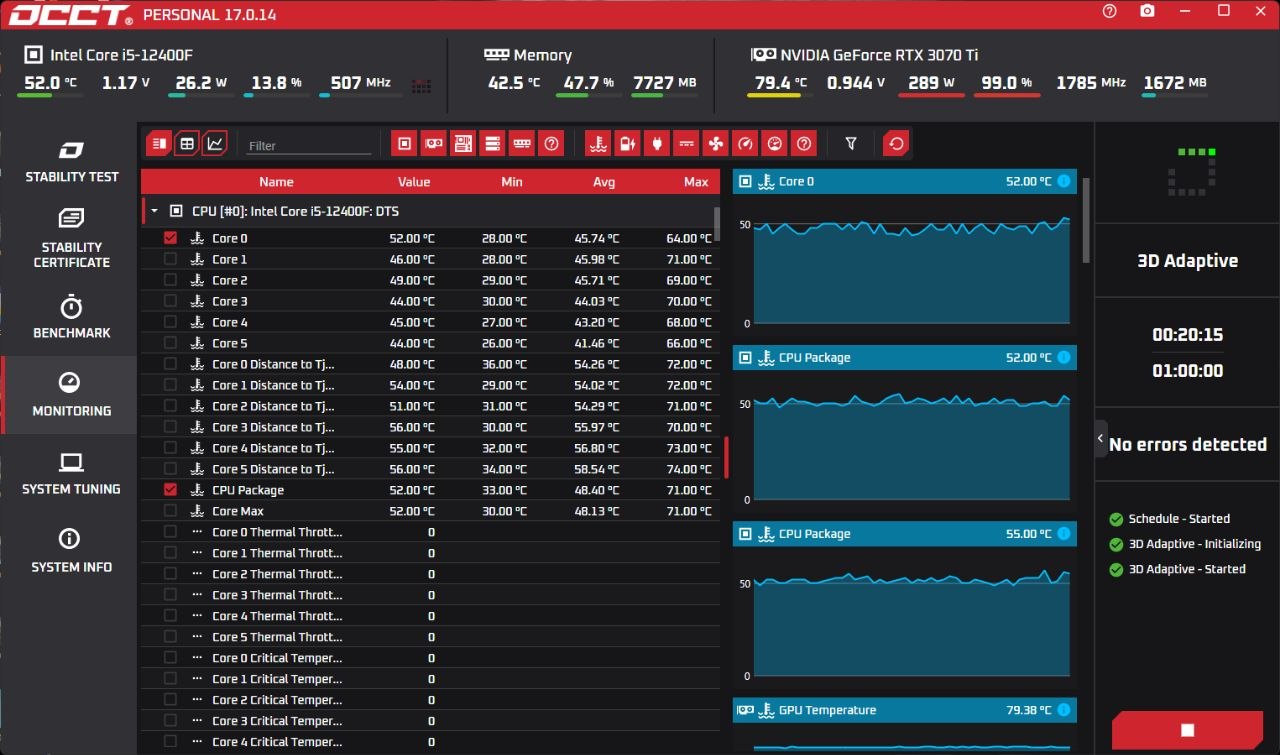Collapse the right test panel with the chevron
1280x755 pixels.
(x=1101, y=438)
